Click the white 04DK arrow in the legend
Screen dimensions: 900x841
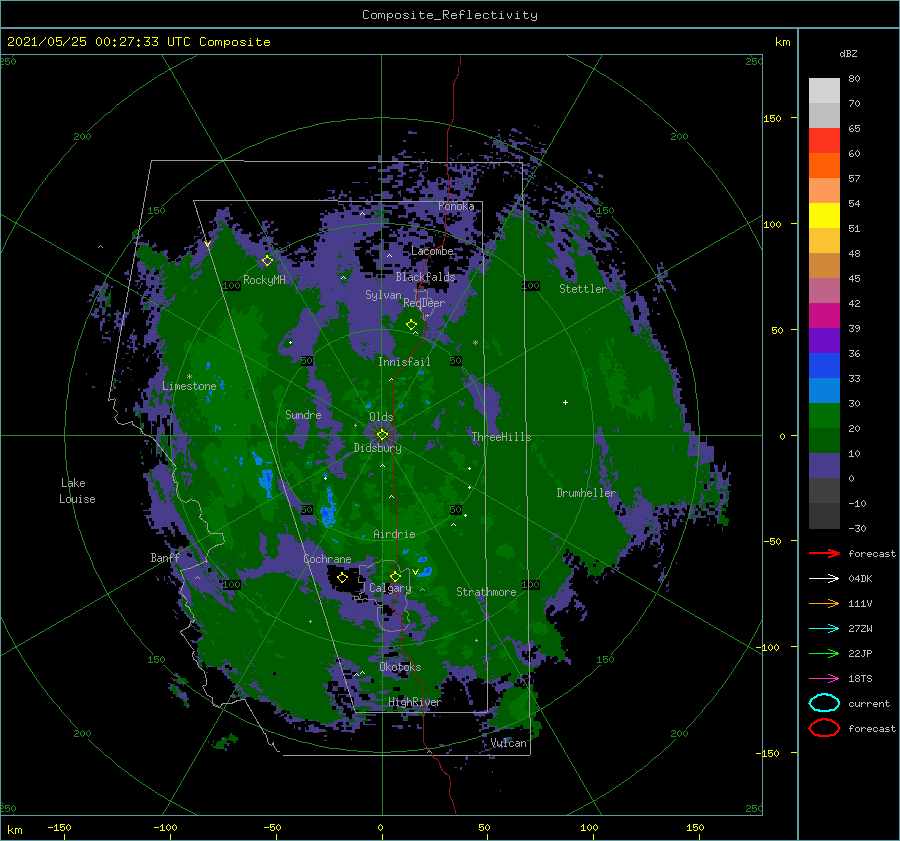click(x=824, y=579)
